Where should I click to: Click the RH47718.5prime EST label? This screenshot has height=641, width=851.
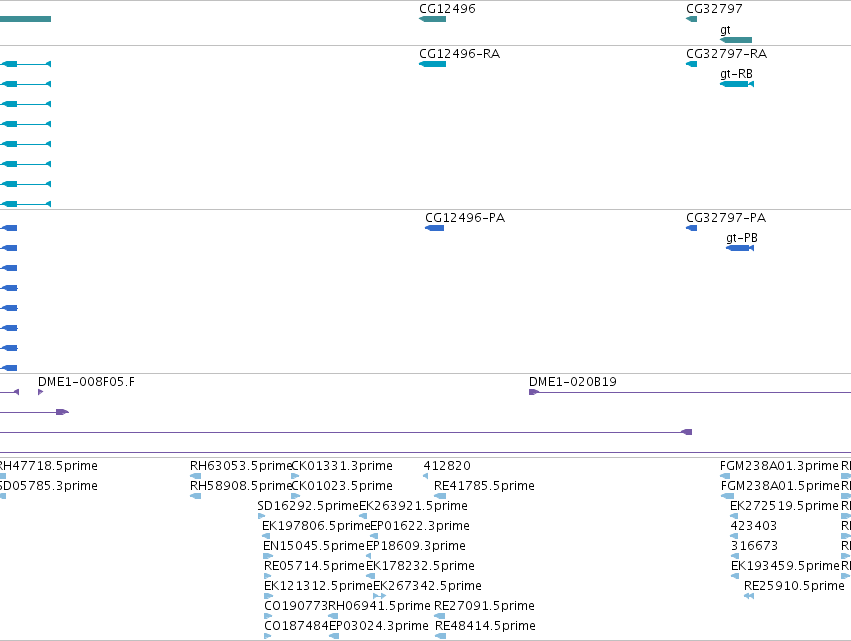click(49, 466)
